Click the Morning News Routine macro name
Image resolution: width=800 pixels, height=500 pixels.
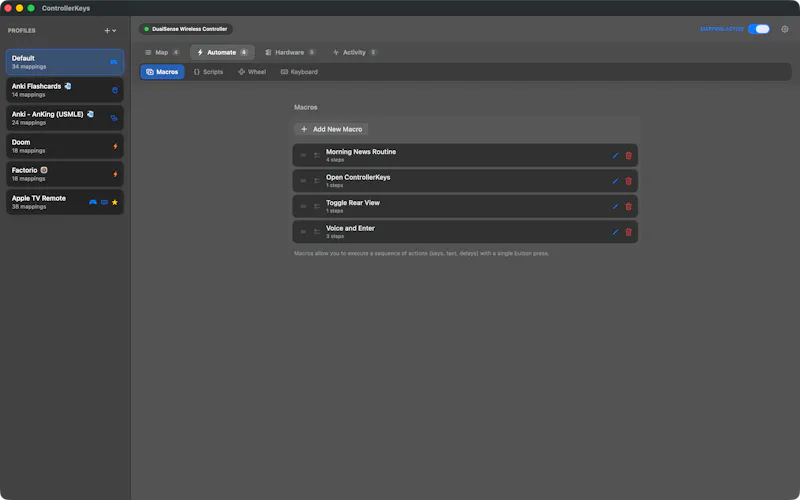361,152
